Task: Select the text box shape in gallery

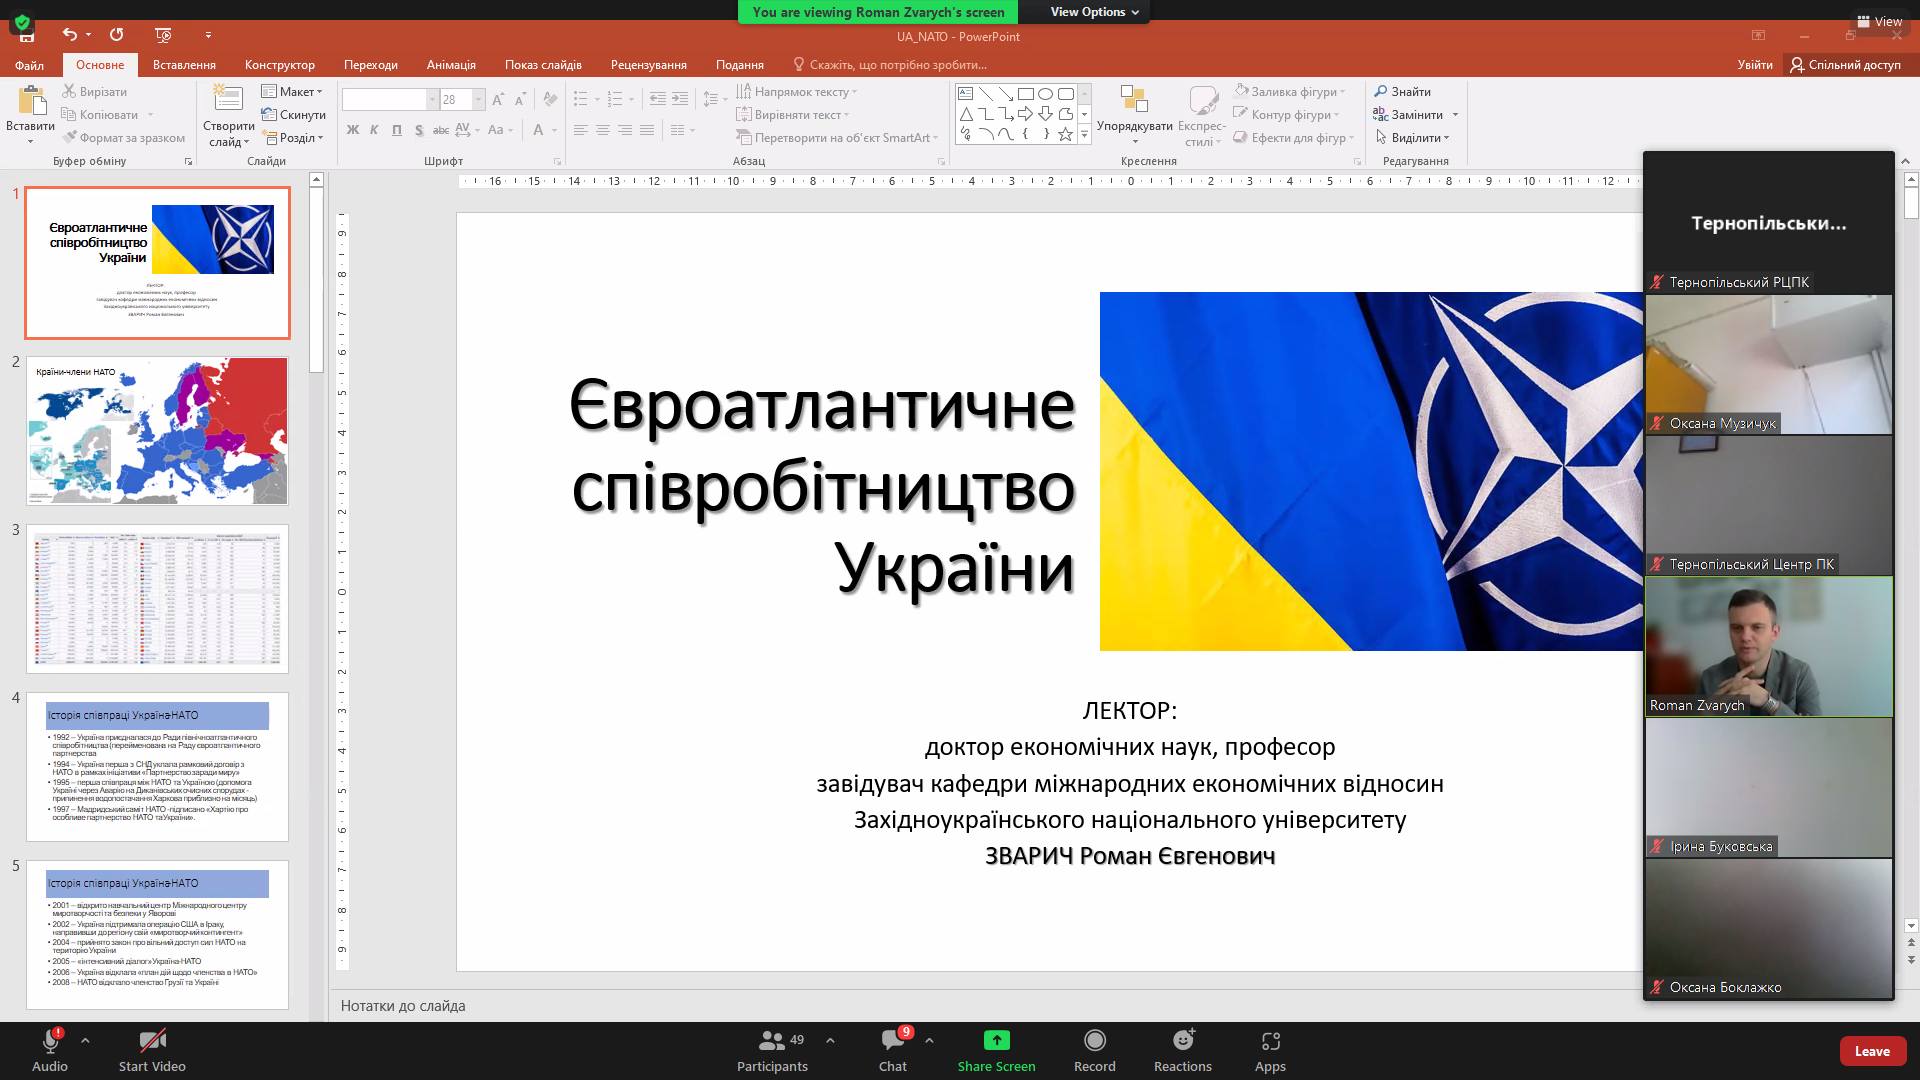Action: (966, 94)
